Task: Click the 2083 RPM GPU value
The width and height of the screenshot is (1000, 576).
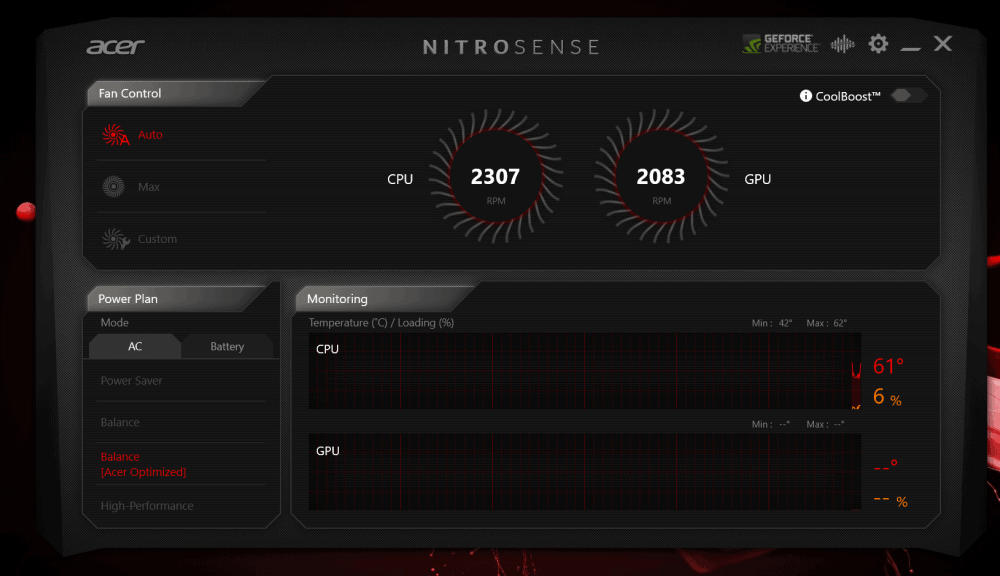Action: (661, 177)
